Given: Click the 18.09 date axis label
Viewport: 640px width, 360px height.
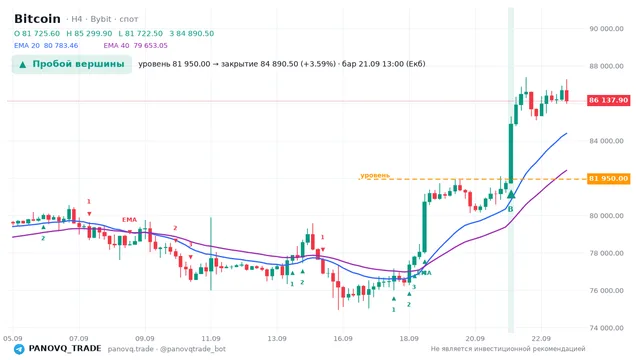Looking at the screenshot, I should [409, 339].
